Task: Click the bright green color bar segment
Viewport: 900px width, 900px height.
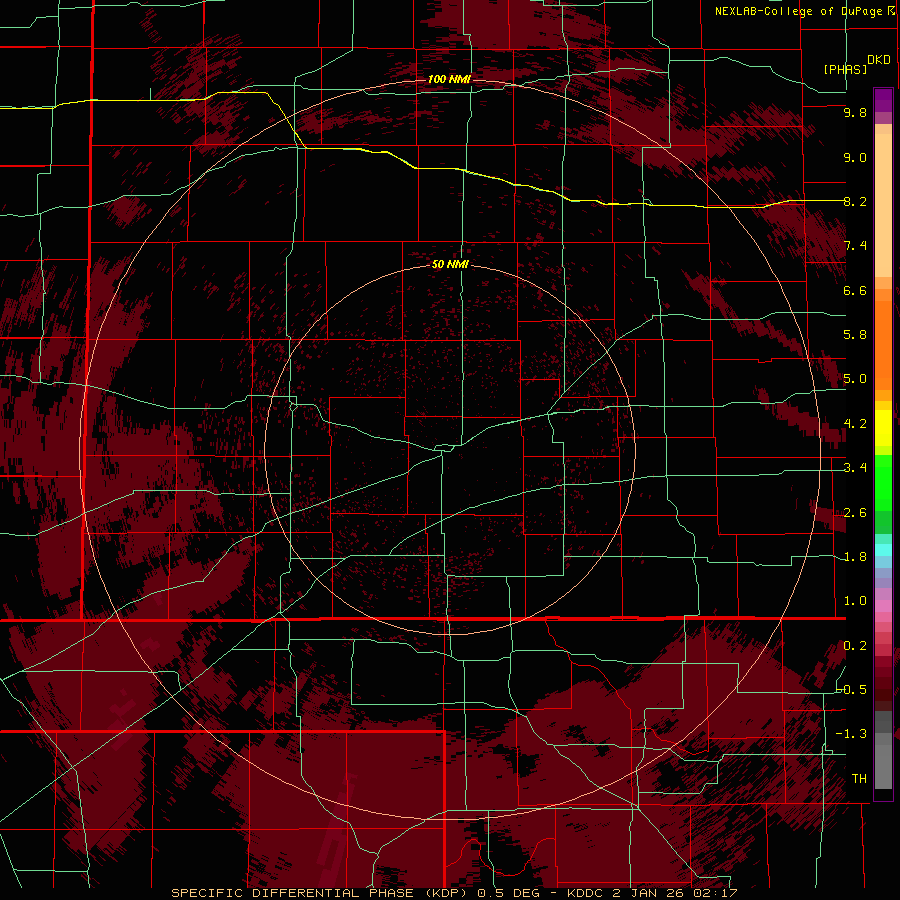Action: coord(883,481)
